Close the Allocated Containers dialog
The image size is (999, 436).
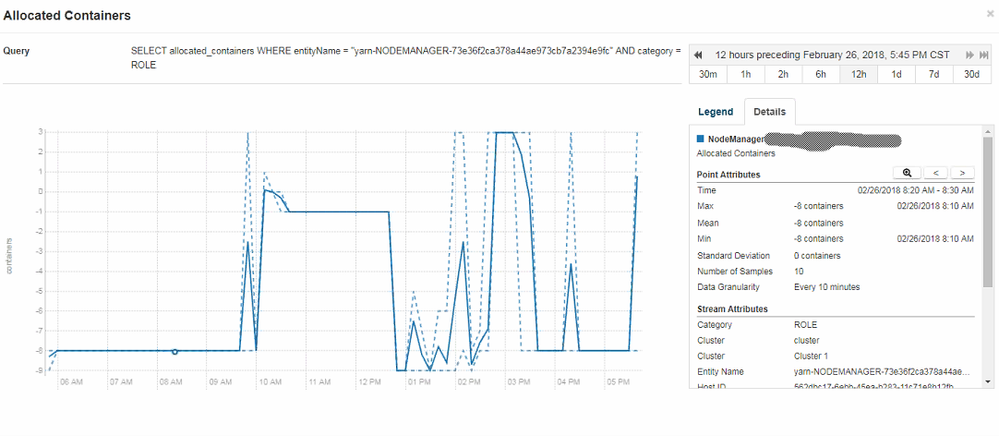pyautogui.click(x=989, y=13)
